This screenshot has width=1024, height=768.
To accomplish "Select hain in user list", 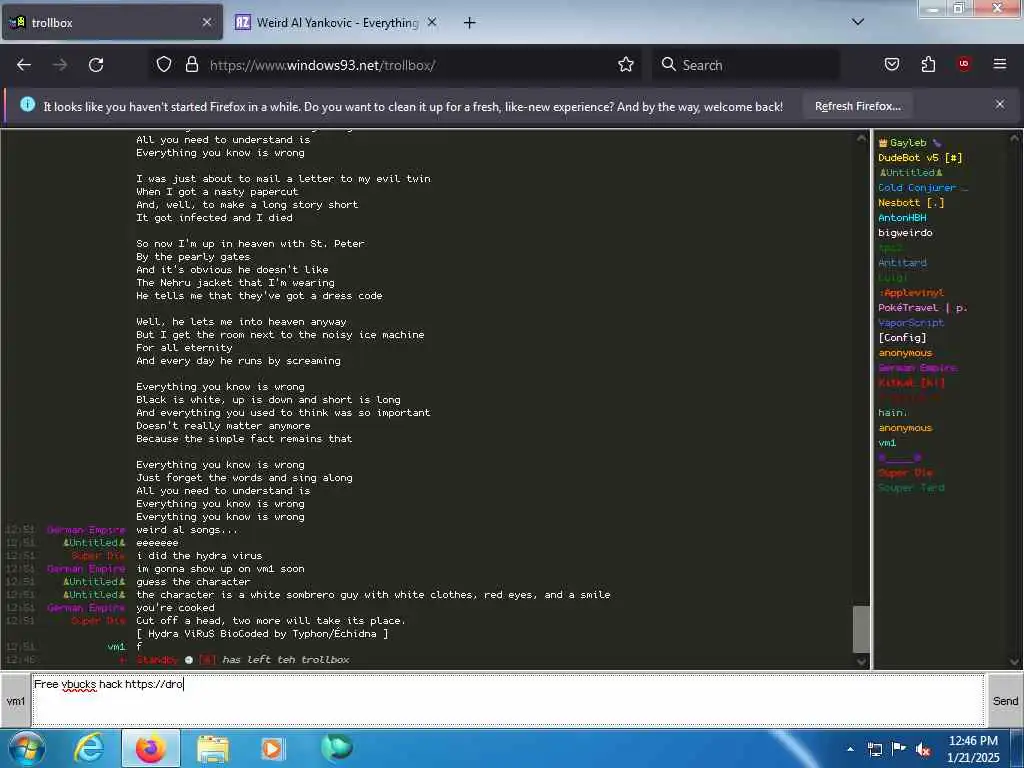I will [x=893, y=413].
